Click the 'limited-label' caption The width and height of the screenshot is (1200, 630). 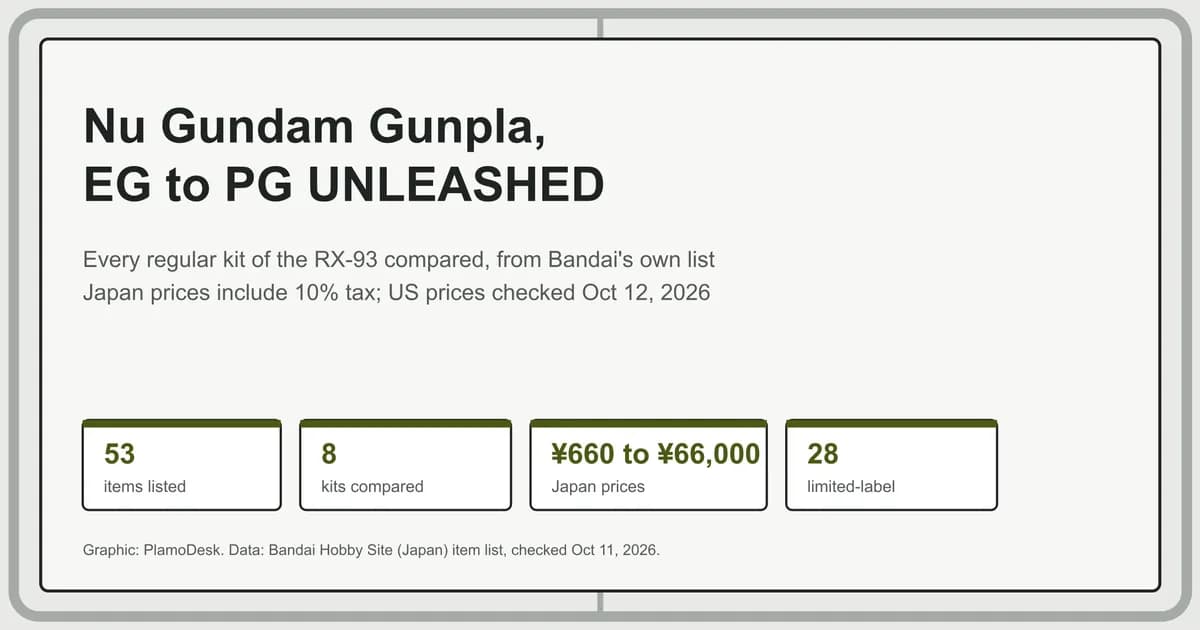pyautogui.click(x=851, y=487)
